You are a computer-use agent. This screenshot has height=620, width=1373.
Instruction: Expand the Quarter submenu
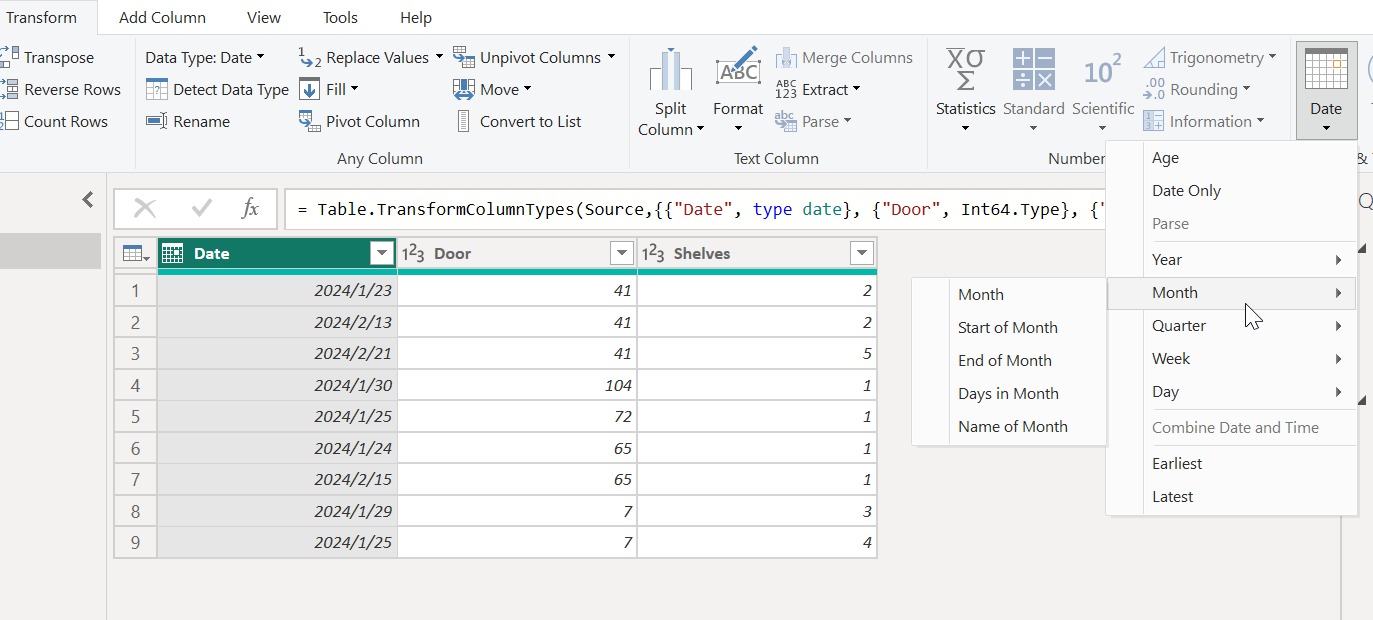click(1338, 326)
